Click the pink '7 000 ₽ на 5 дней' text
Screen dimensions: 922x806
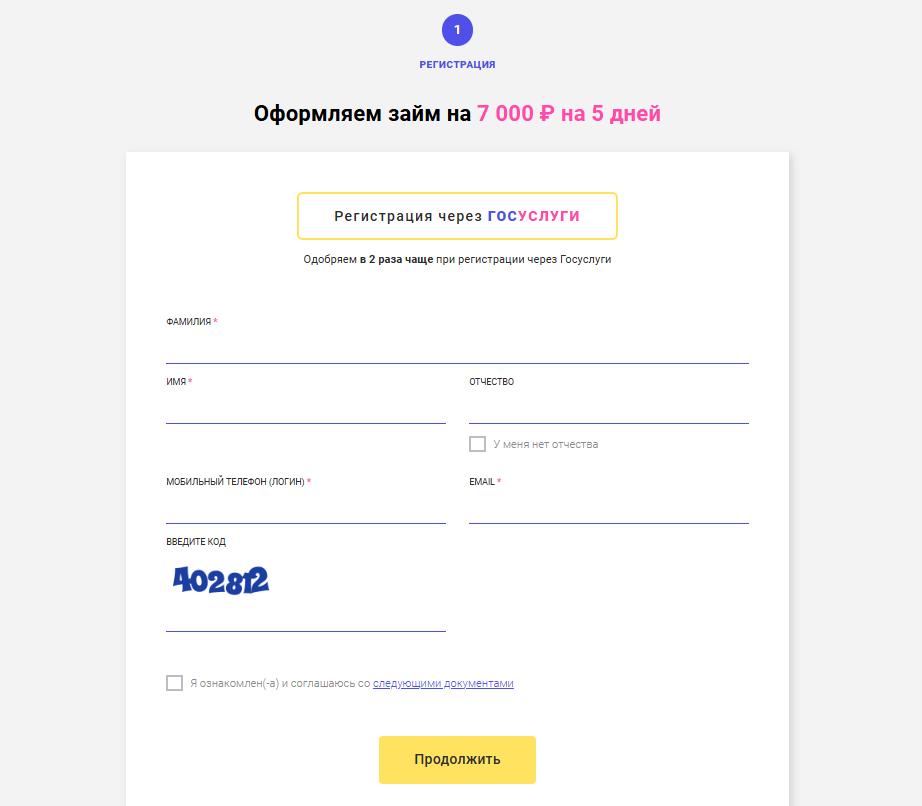tap(568, 113)
